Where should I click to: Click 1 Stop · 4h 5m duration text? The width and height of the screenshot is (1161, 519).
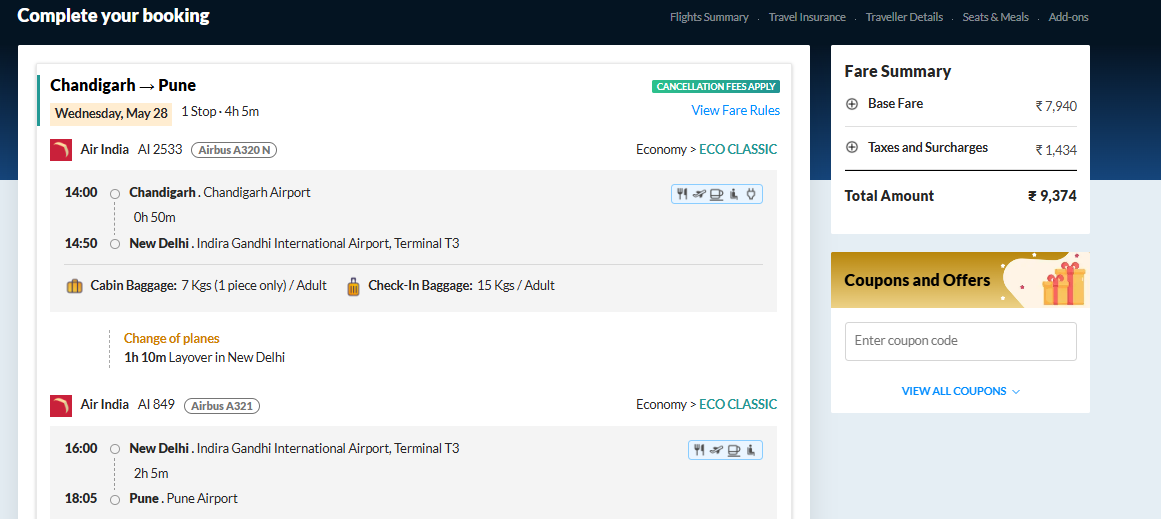220,112
